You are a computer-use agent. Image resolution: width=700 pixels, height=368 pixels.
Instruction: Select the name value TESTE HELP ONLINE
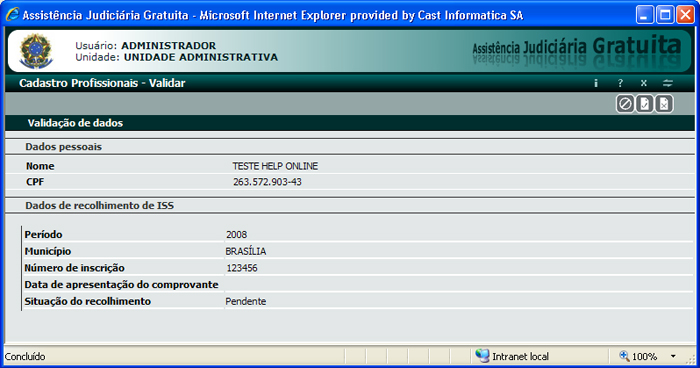coord(275,166)
